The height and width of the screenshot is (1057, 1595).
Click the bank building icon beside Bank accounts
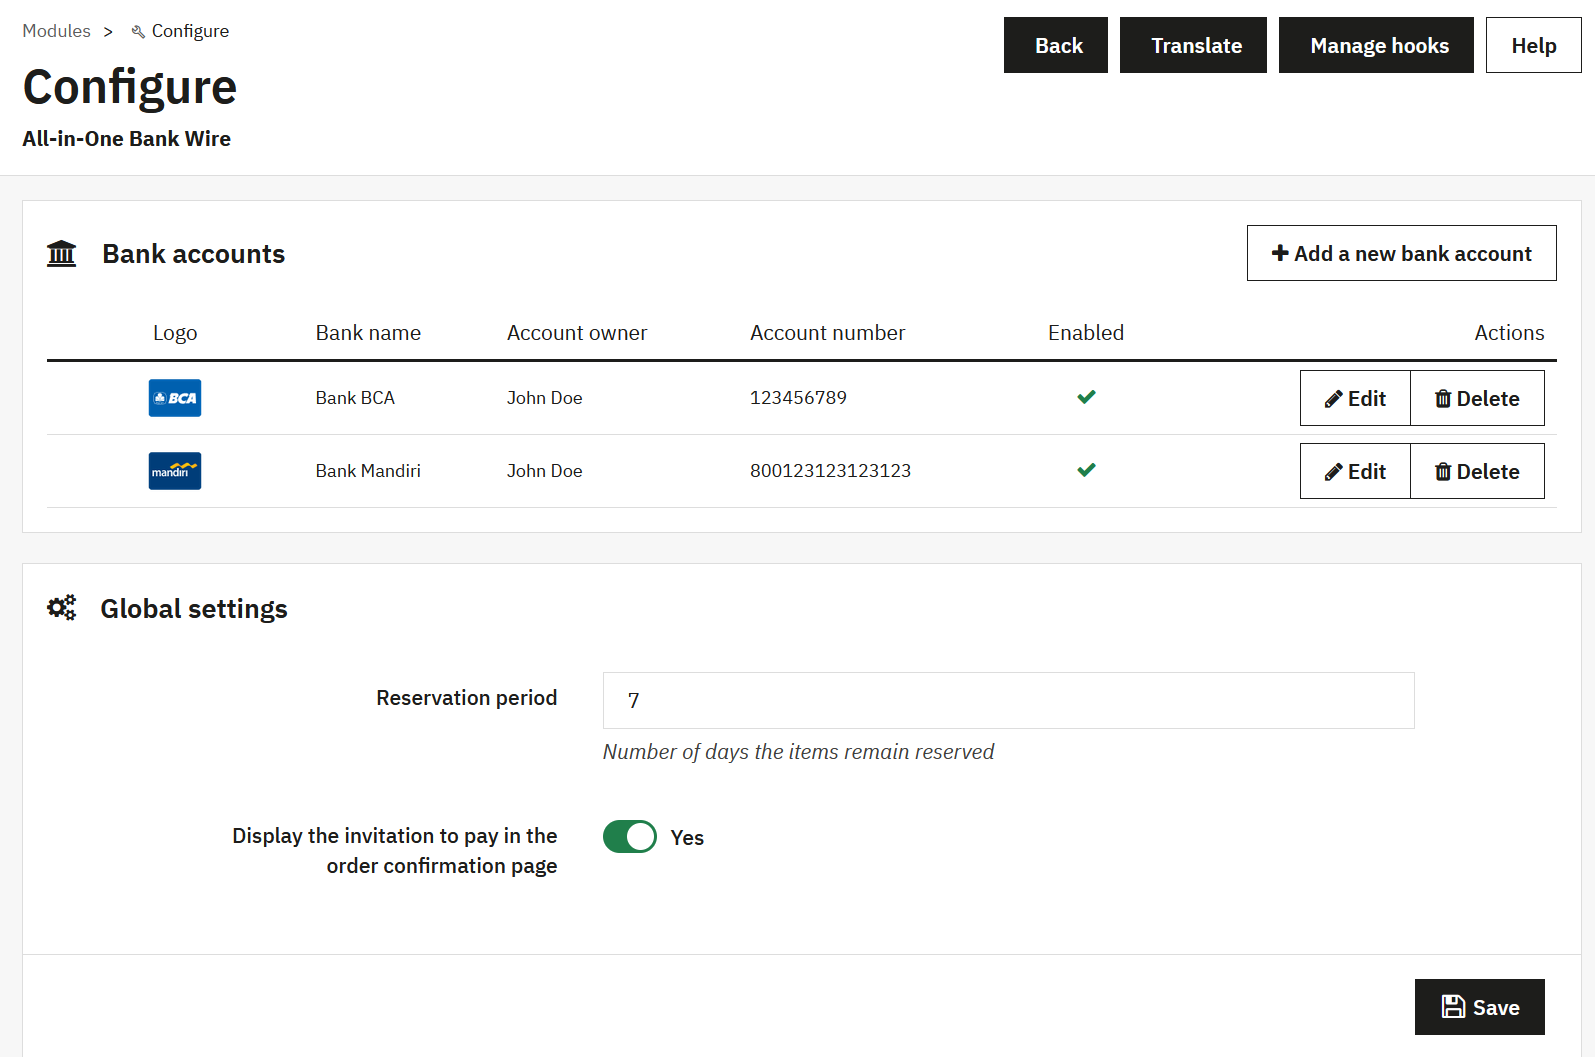click(62, 254)
